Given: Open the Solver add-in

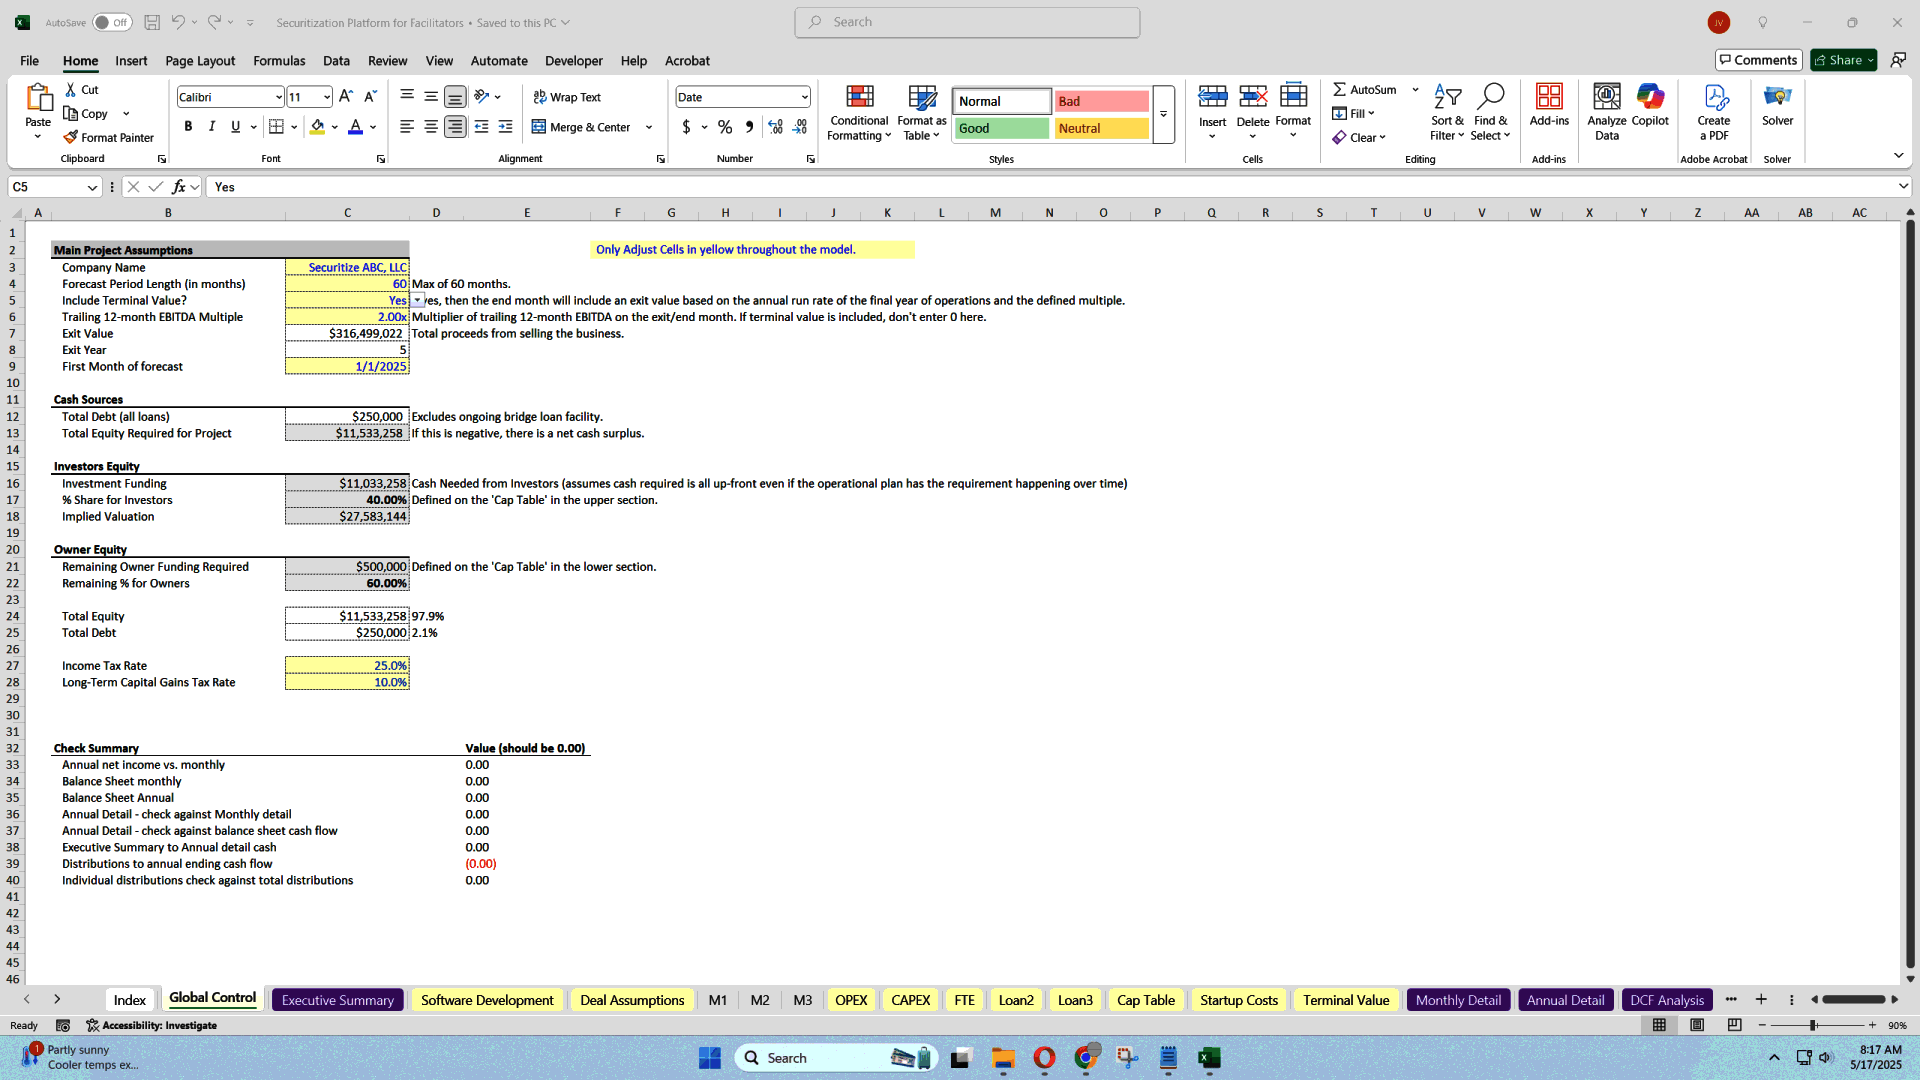Looking at the screenshot, I should tap(1777, 106).
